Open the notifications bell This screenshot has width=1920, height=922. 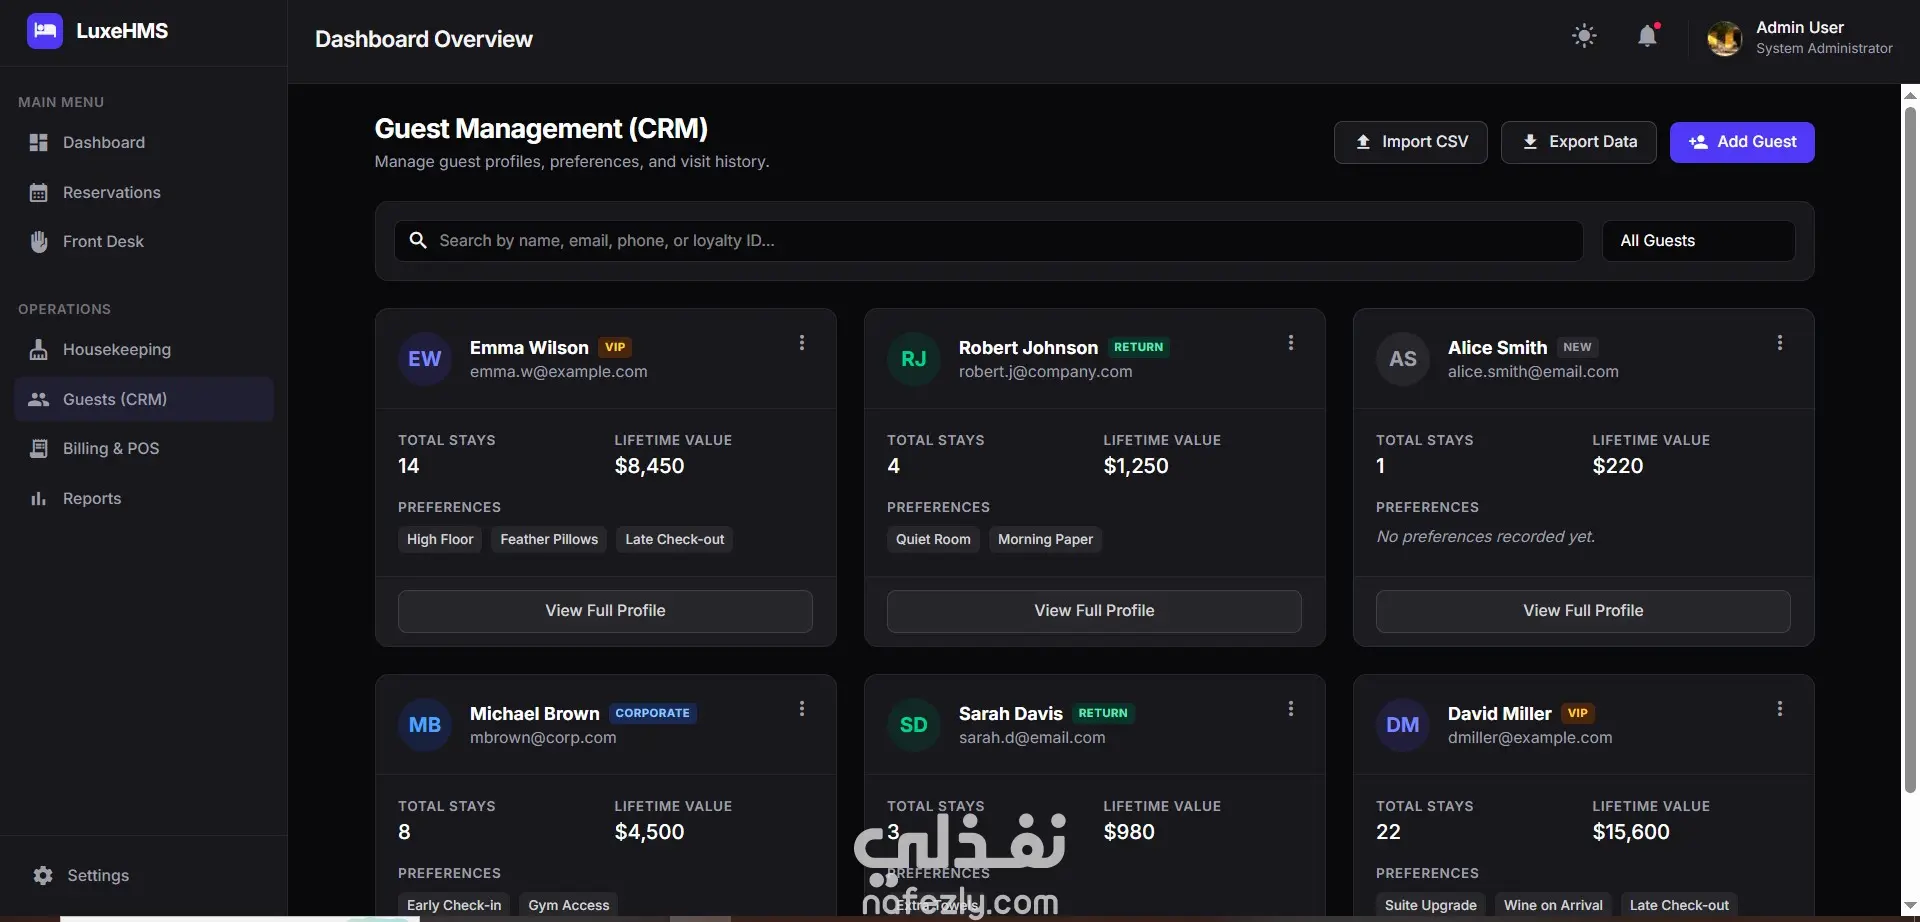[x=1647, y=36]
